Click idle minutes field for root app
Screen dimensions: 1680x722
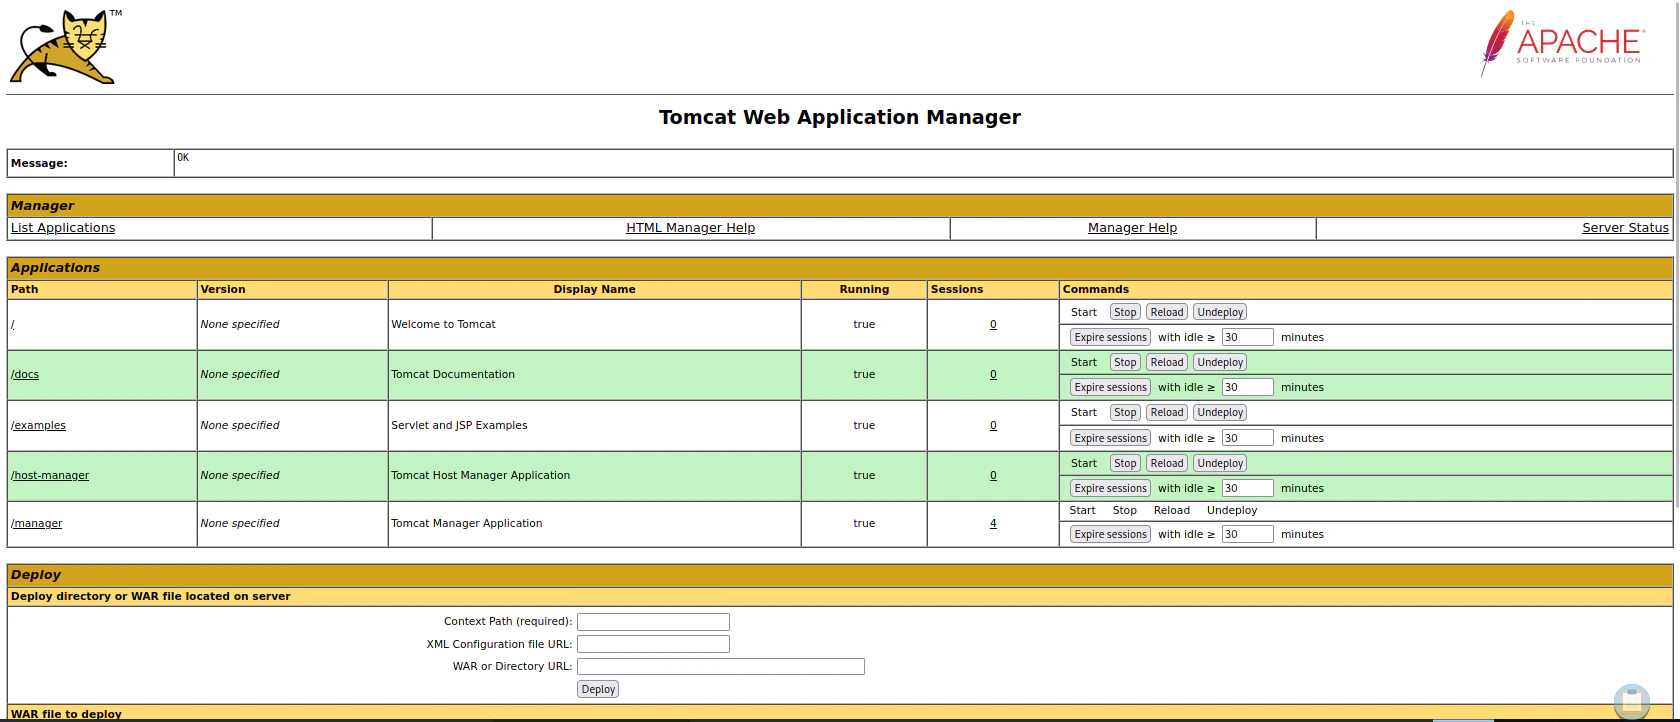point(1247,337)
